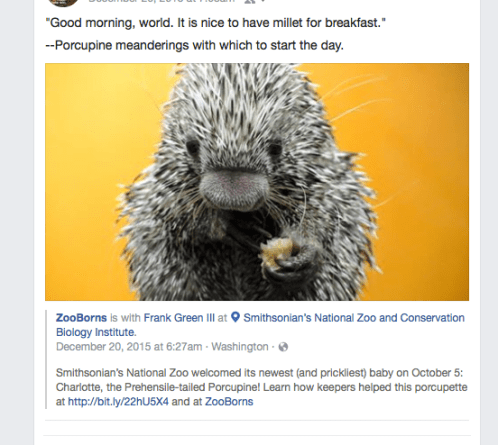Open the Washington location link
Screen dimensions: 498x445
tap(240, 347)
